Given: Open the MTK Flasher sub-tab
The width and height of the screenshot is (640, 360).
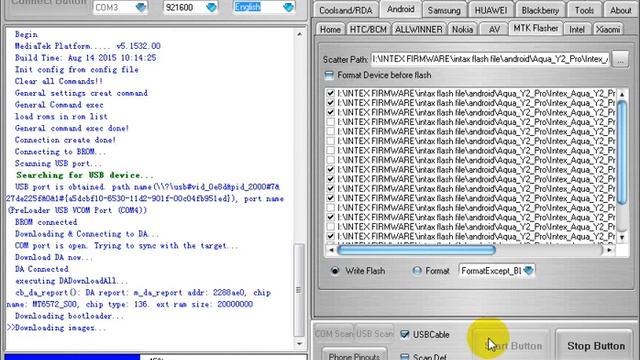Looking at the screenshot, I should tap(536, 28).
